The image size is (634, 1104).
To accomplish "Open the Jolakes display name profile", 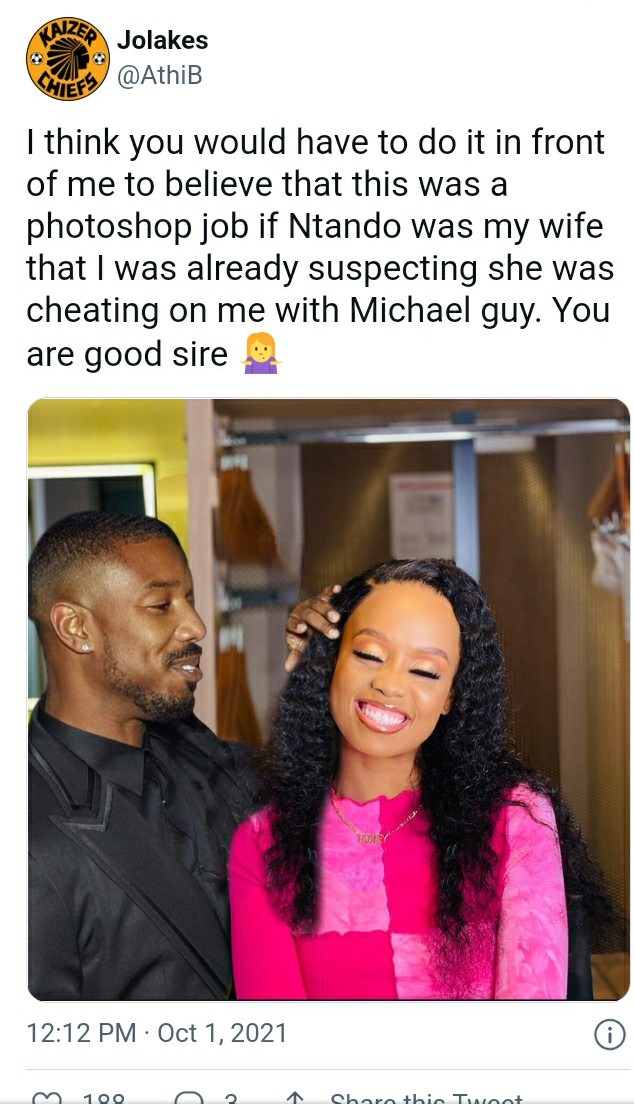I will tap(163, 40).
